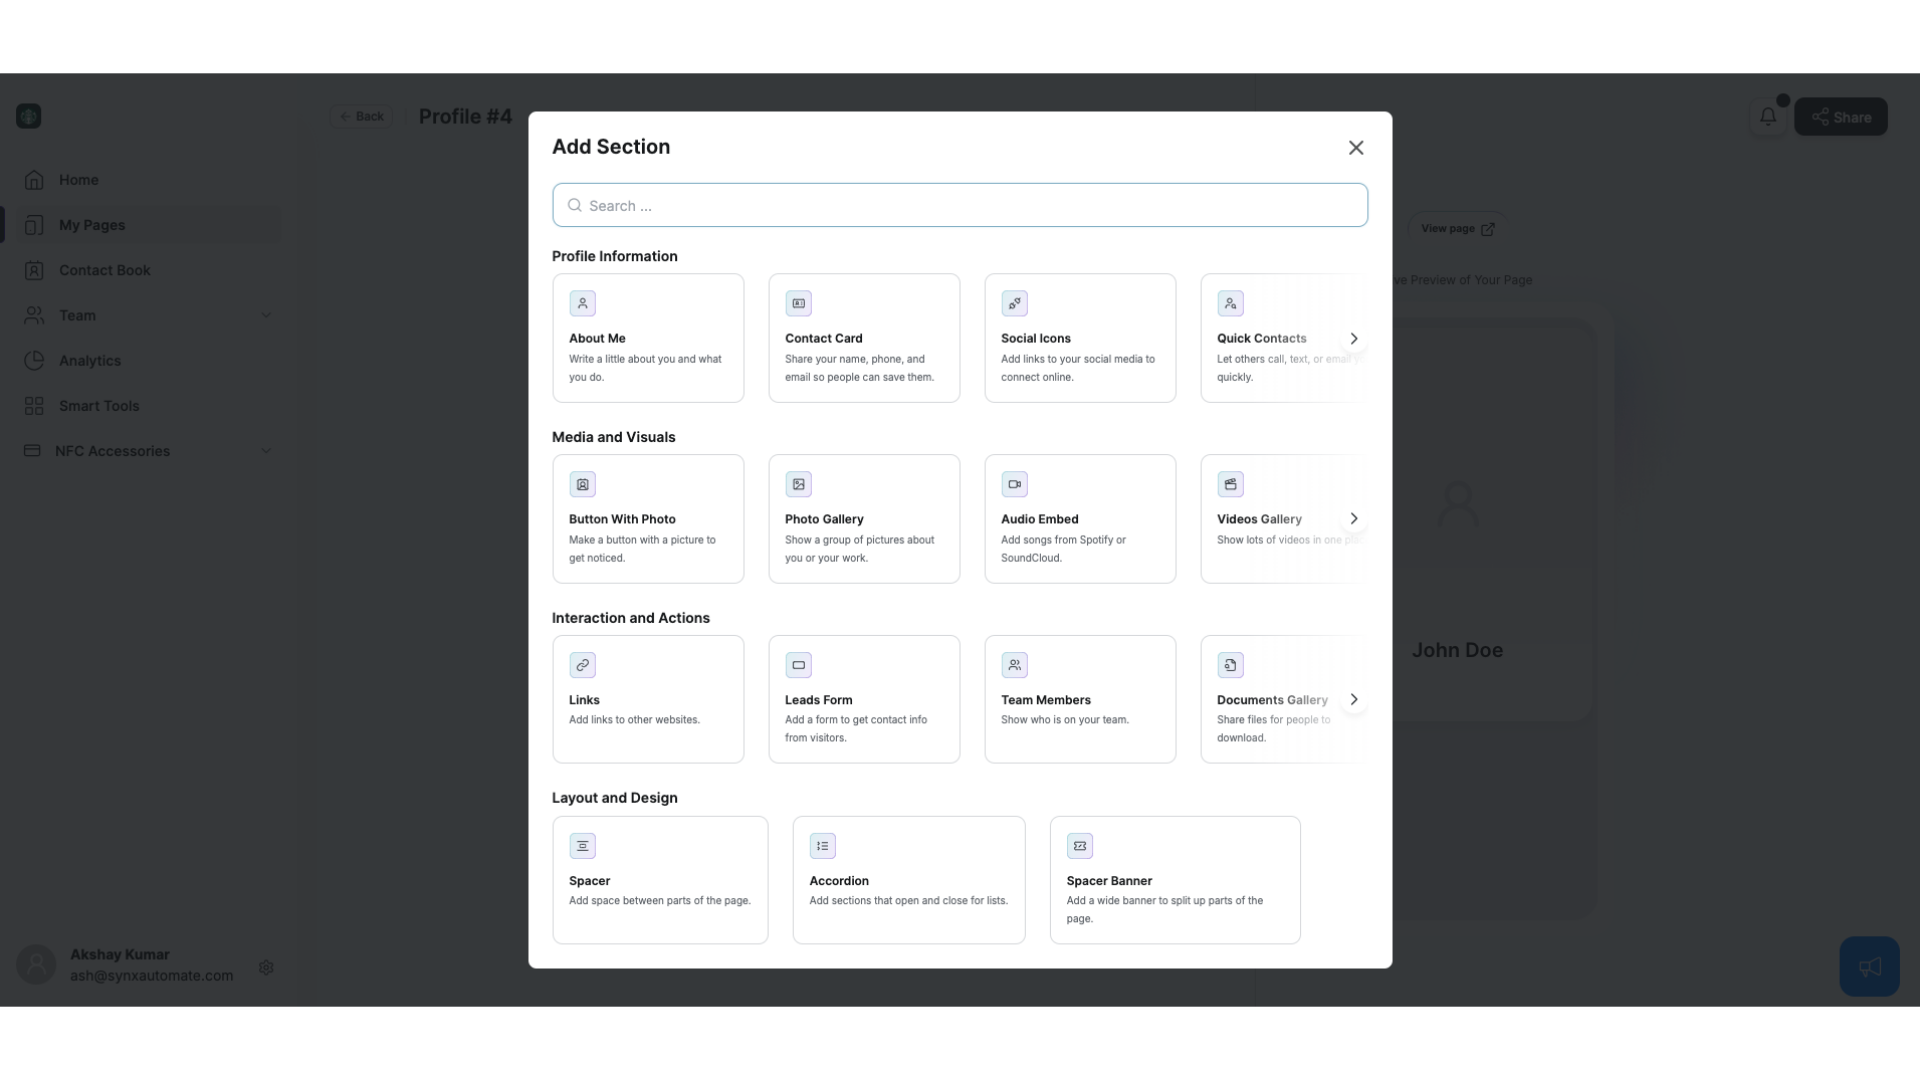
Task: Expand the Videos Gallery section
Action: (1354, 518)
